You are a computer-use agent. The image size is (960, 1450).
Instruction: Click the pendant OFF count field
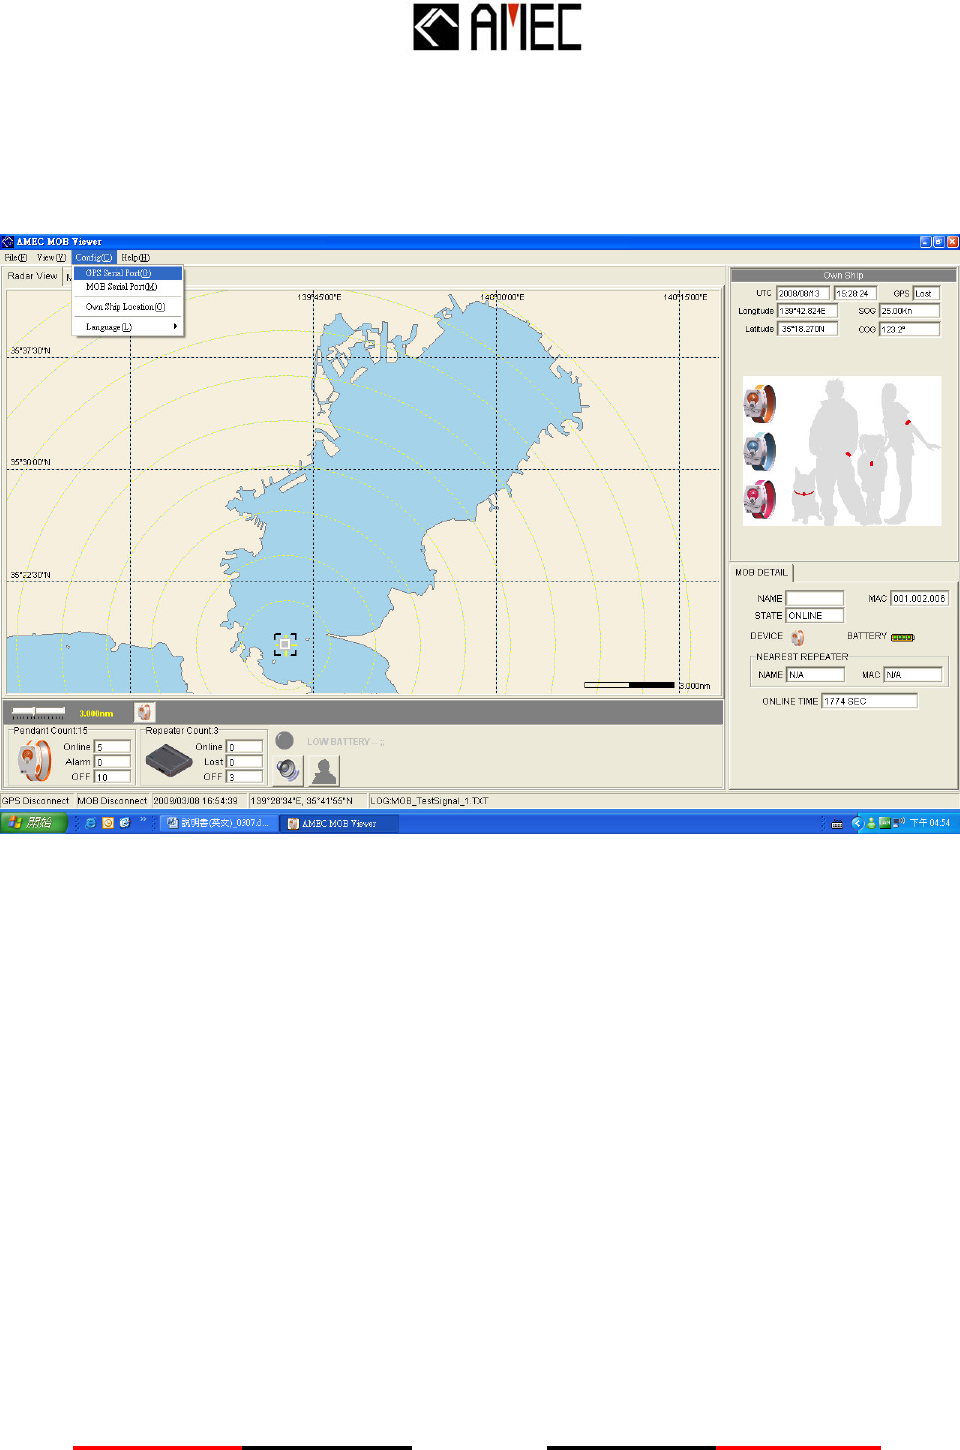click(113, 777)
